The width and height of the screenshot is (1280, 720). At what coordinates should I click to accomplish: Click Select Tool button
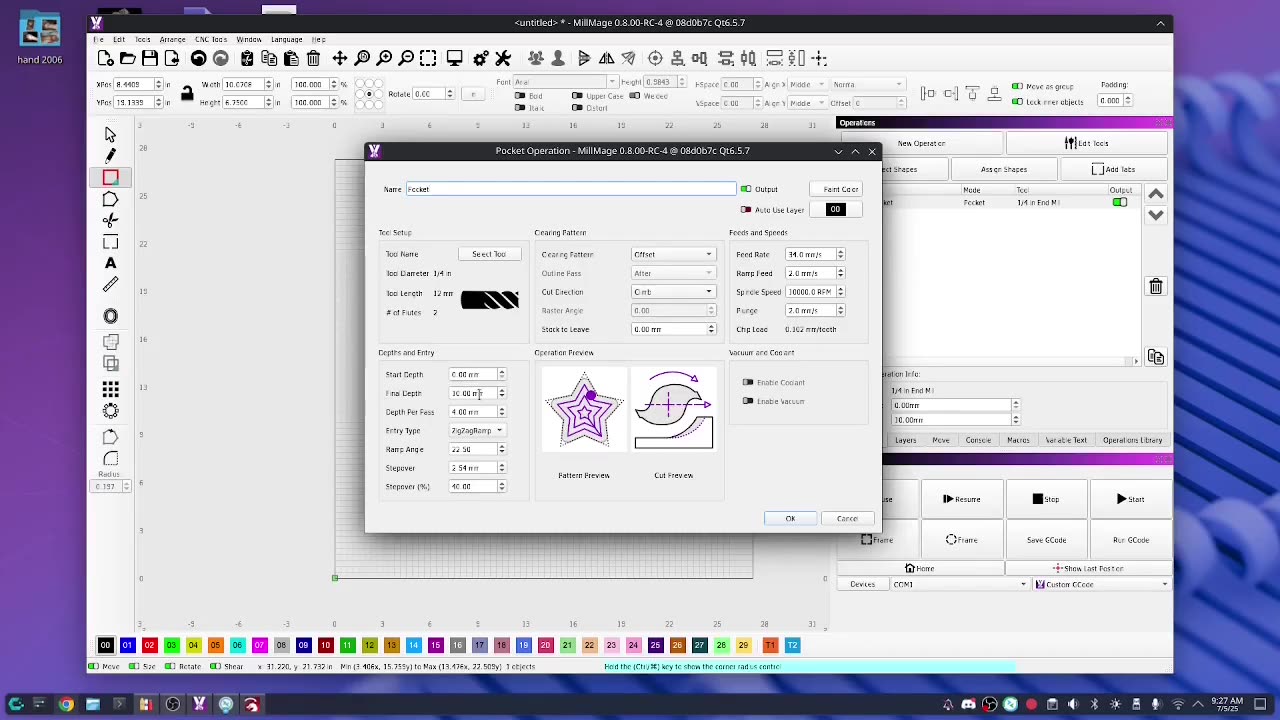pos(489,254)
